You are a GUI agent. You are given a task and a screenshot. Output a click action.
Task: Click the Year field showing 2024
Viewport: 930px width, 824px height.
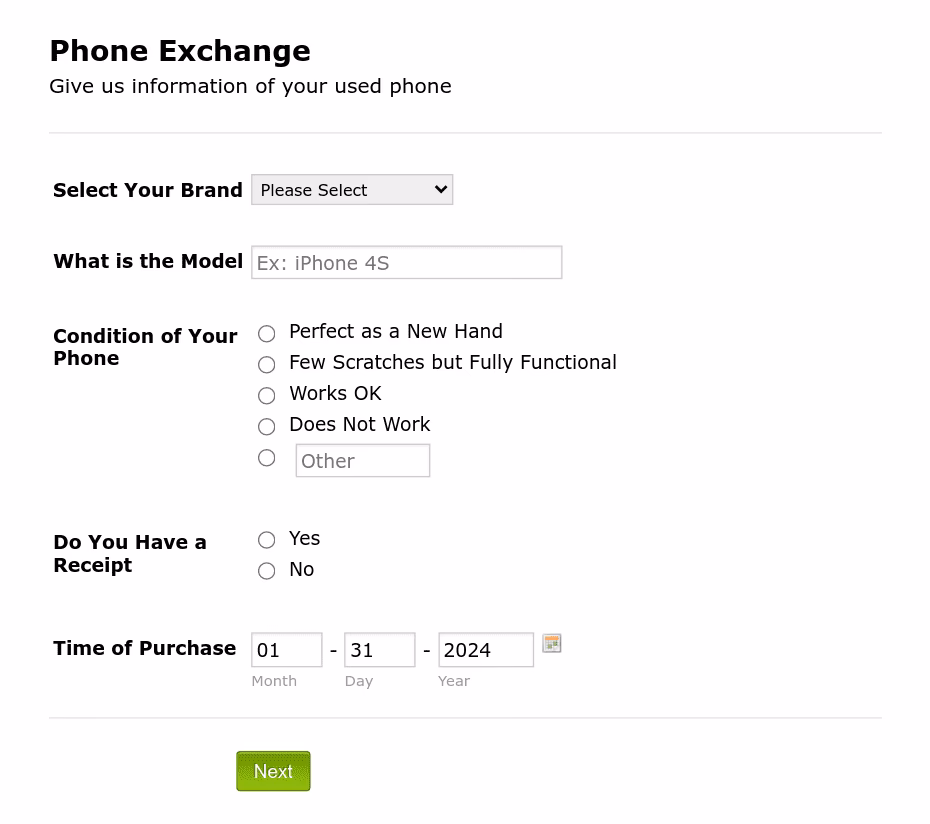(x=485, y=649)
